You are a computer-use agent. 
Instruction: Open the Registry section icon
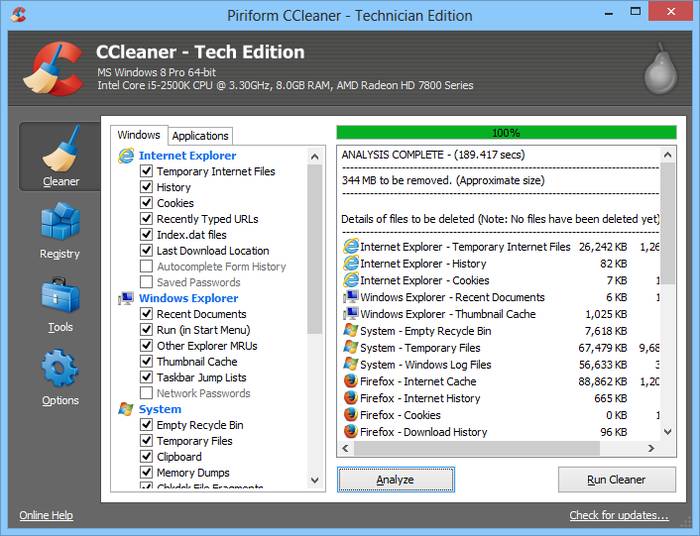click(60, 223)
